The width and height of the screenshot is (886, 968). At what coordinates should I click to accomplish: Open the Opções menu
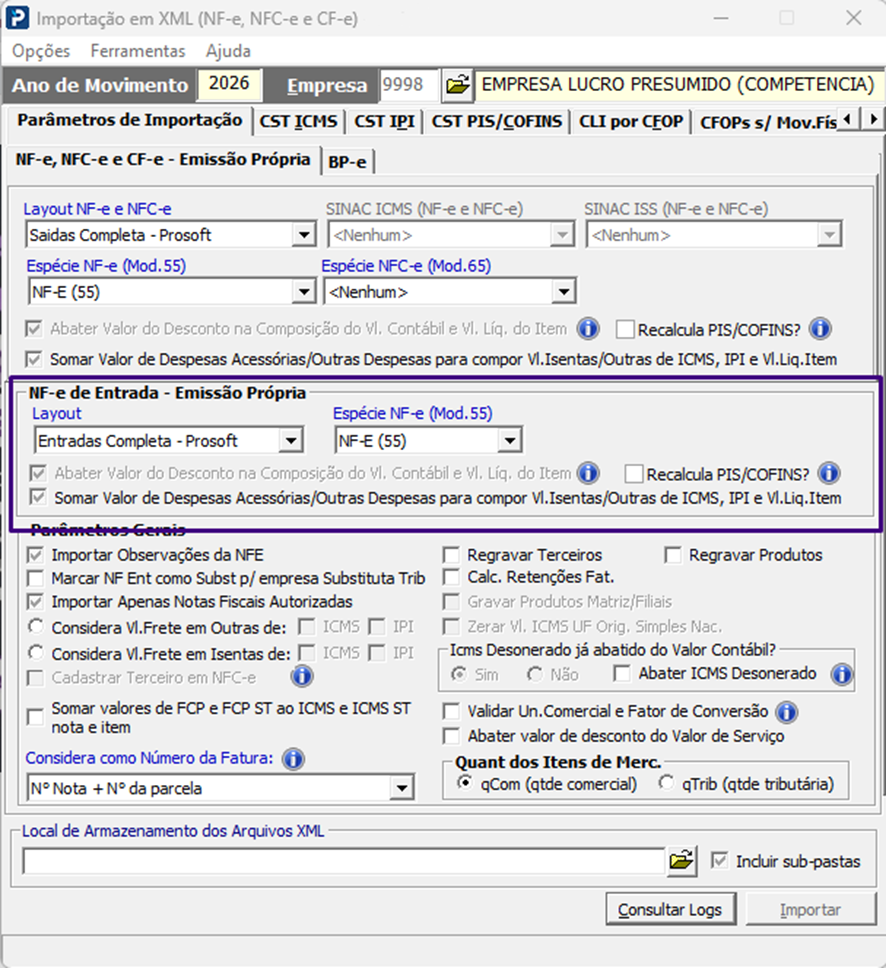click(41, 51)
